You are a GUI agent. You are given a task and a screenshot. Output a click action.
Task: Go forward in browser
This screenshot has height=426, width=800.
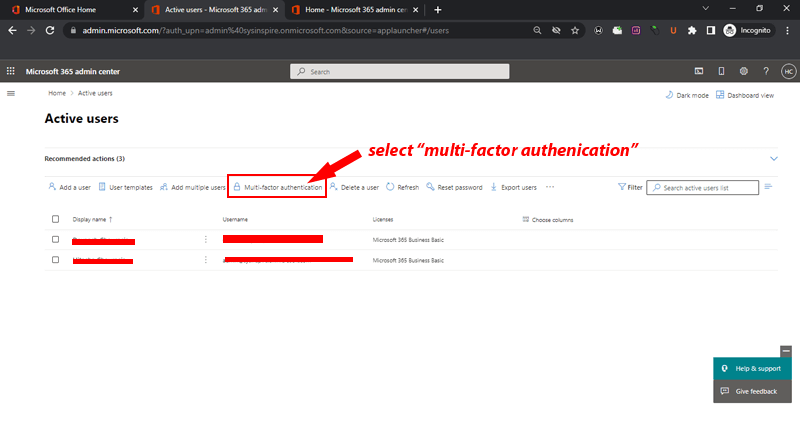pos(31,31)
